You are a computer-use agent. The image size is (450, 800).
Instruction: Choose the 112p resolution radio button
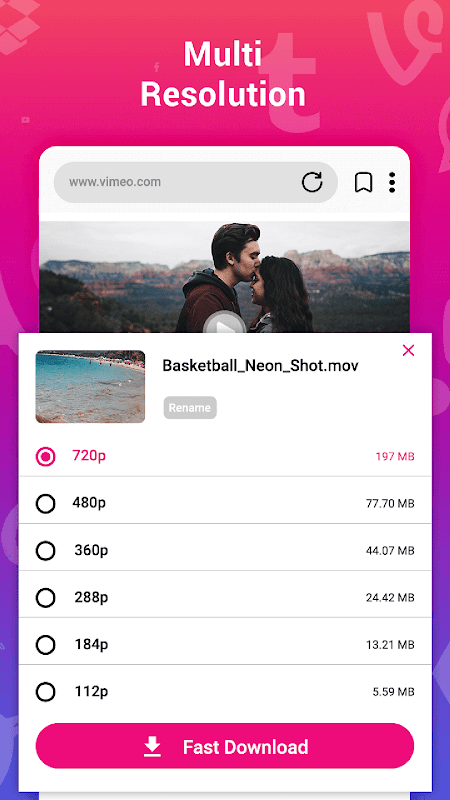click(x=45, y=692)
